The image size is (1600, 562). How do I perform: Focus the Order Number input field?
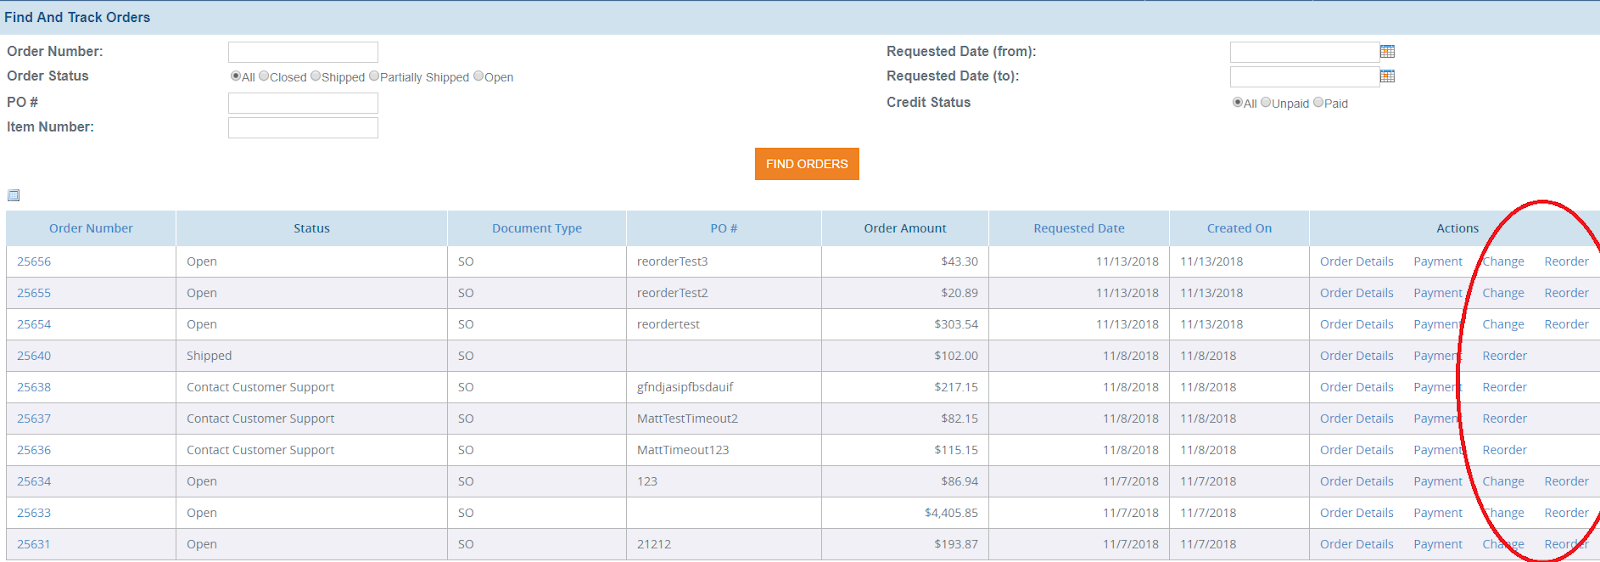[303, 52]
